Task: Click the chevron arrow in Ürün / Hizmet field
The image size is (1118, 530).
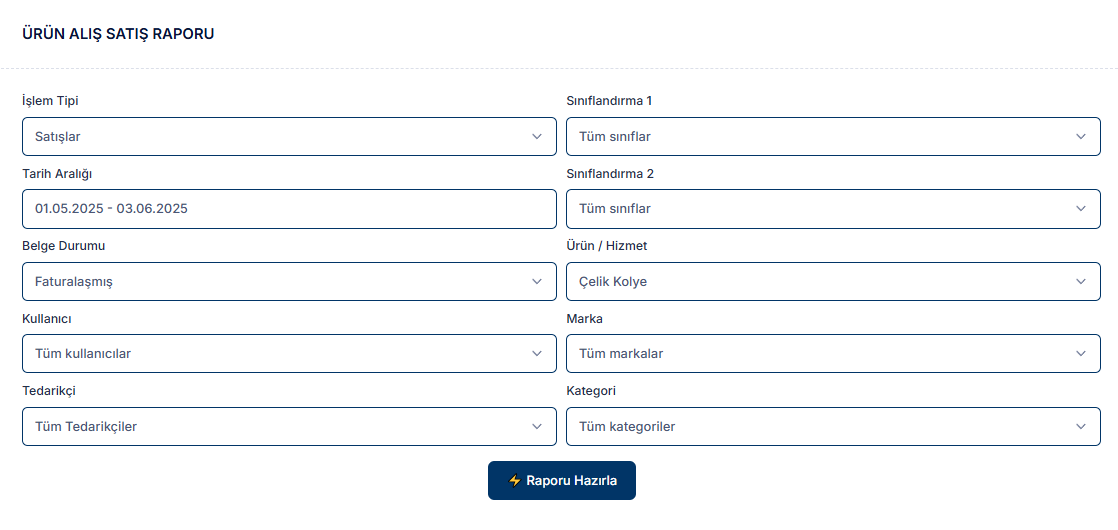Action: click(x=1081, y=282)
